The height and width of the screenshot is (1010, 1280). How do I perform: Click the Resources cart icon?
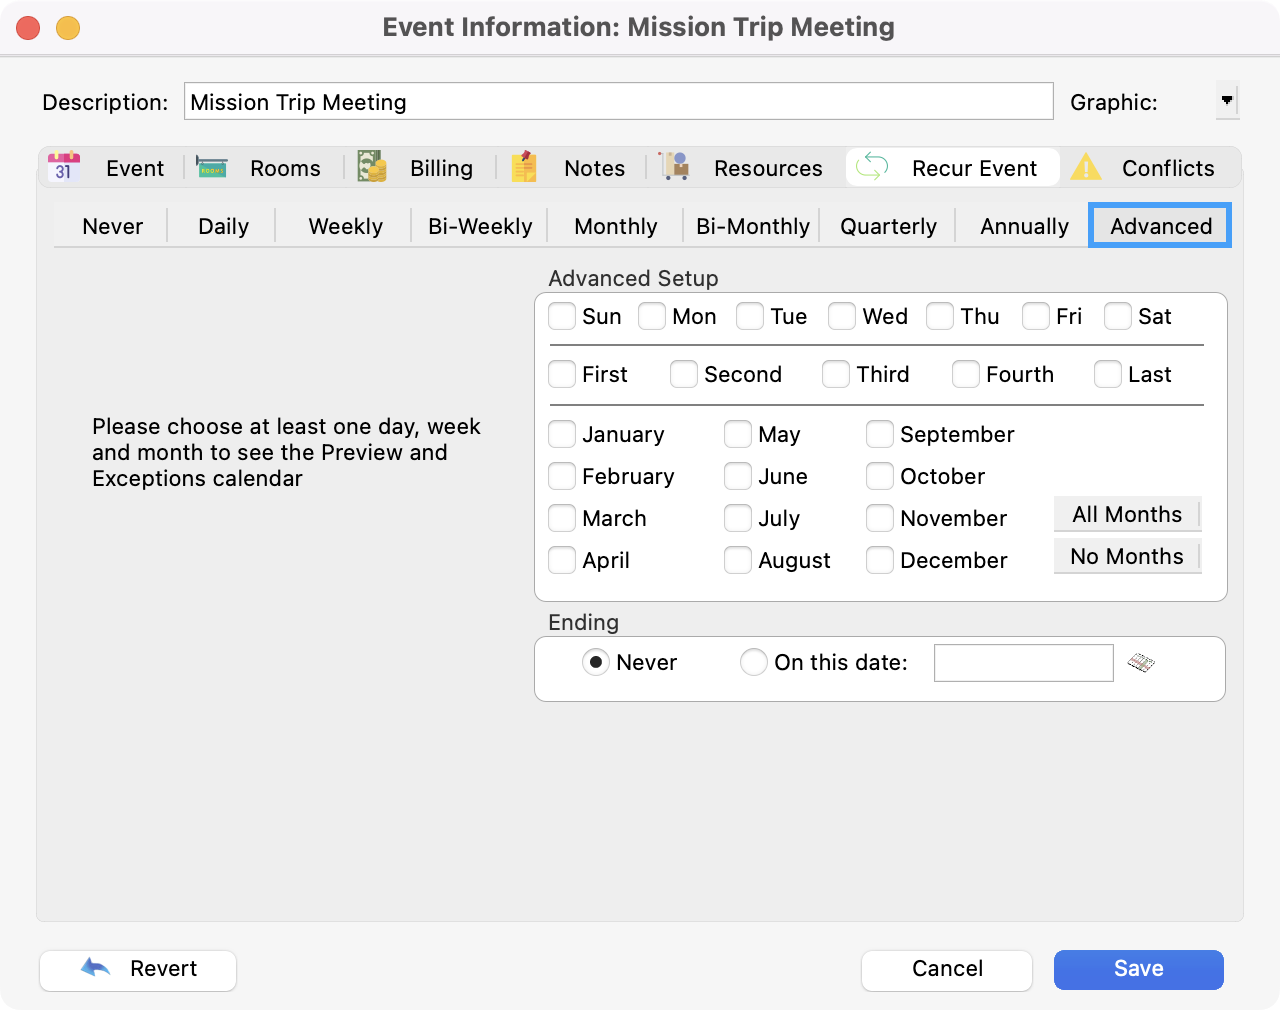point(675,167)
